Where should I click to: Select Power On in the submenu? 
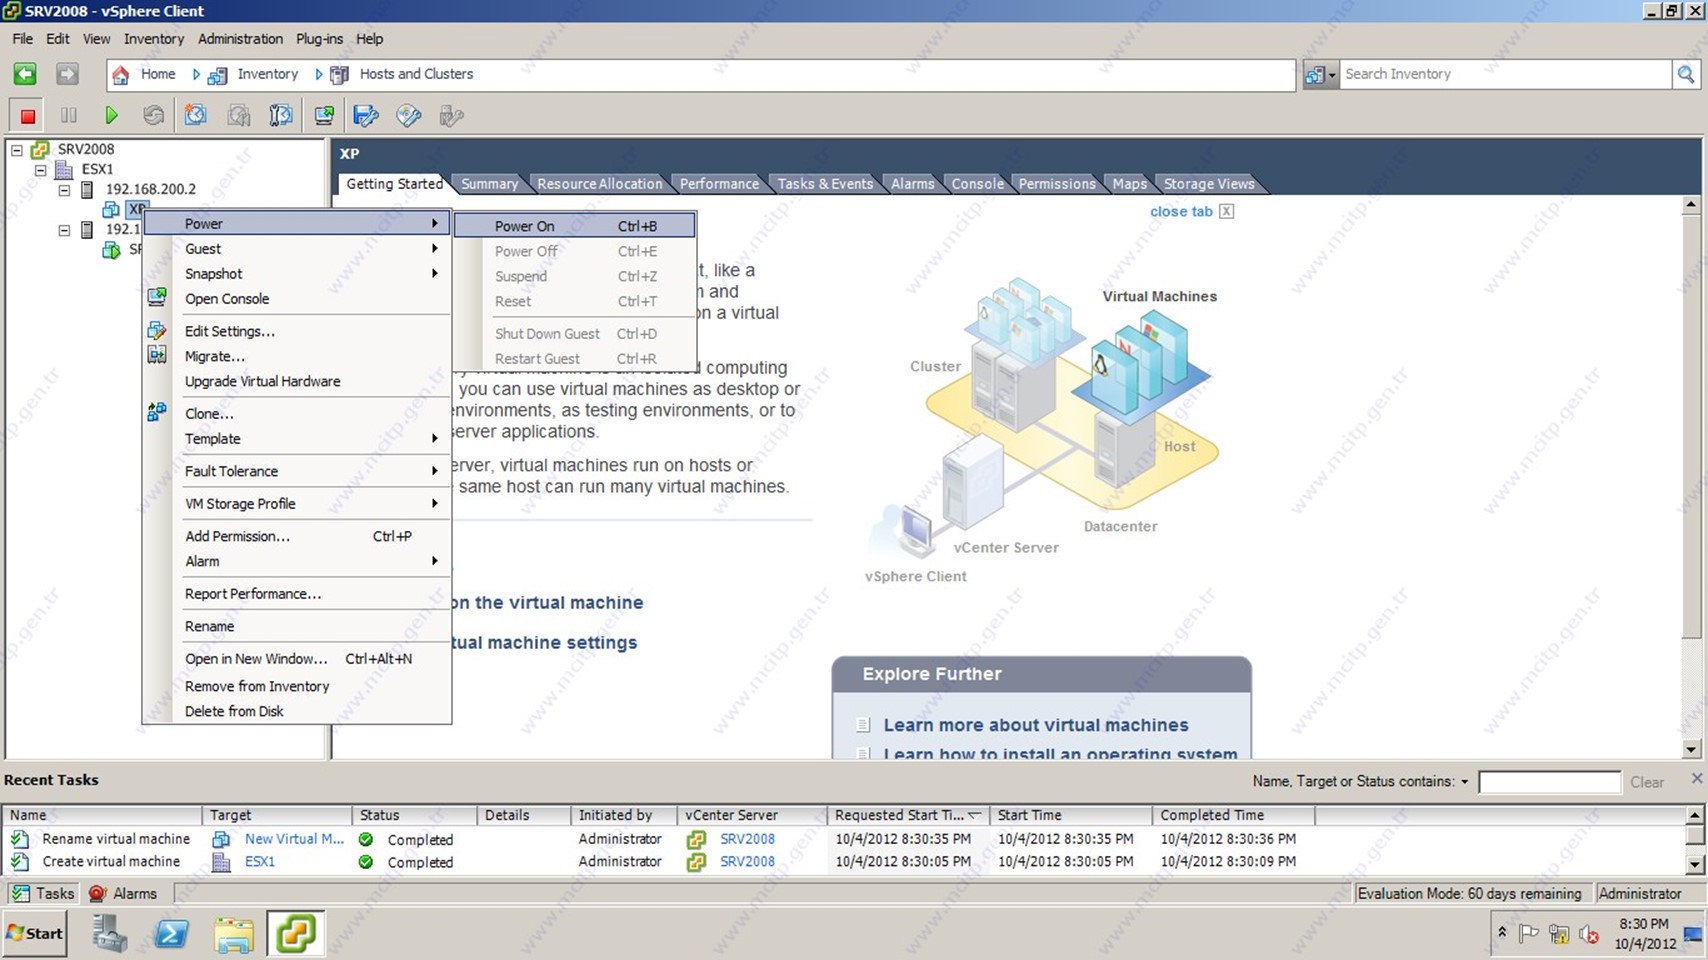575,226
